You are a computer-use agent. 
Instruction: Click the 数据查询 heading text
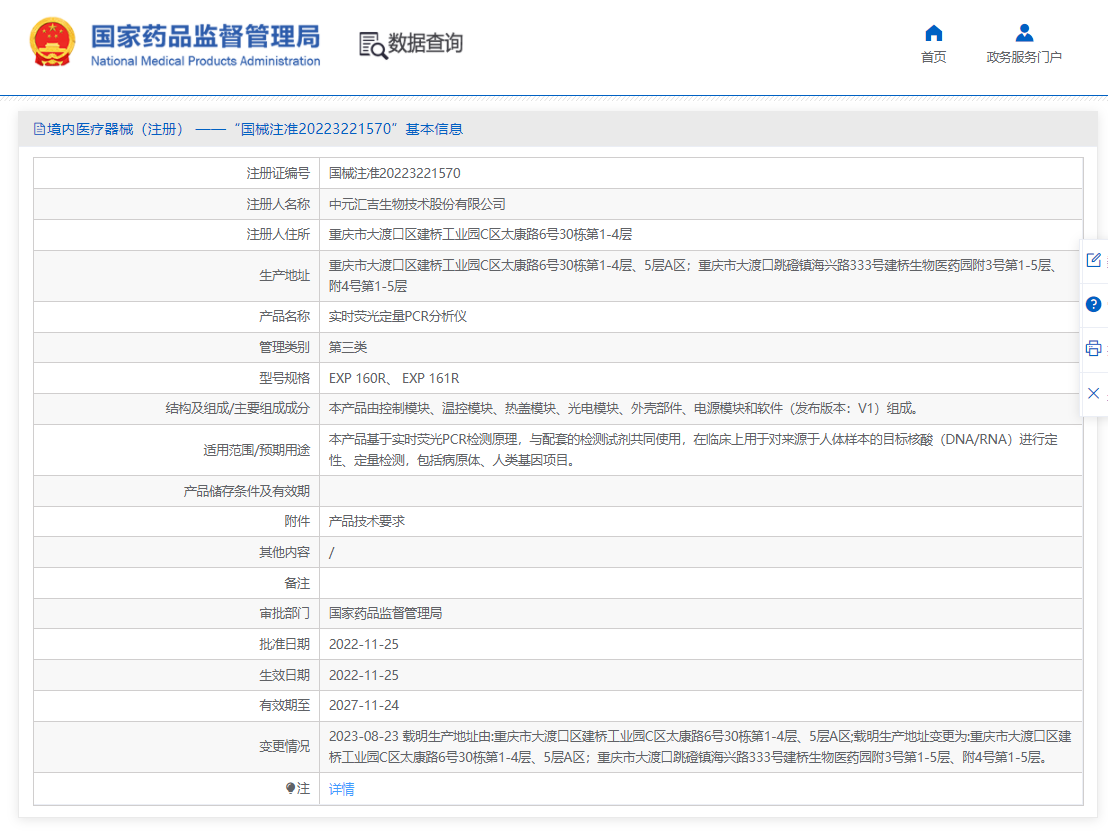(426, 44)
